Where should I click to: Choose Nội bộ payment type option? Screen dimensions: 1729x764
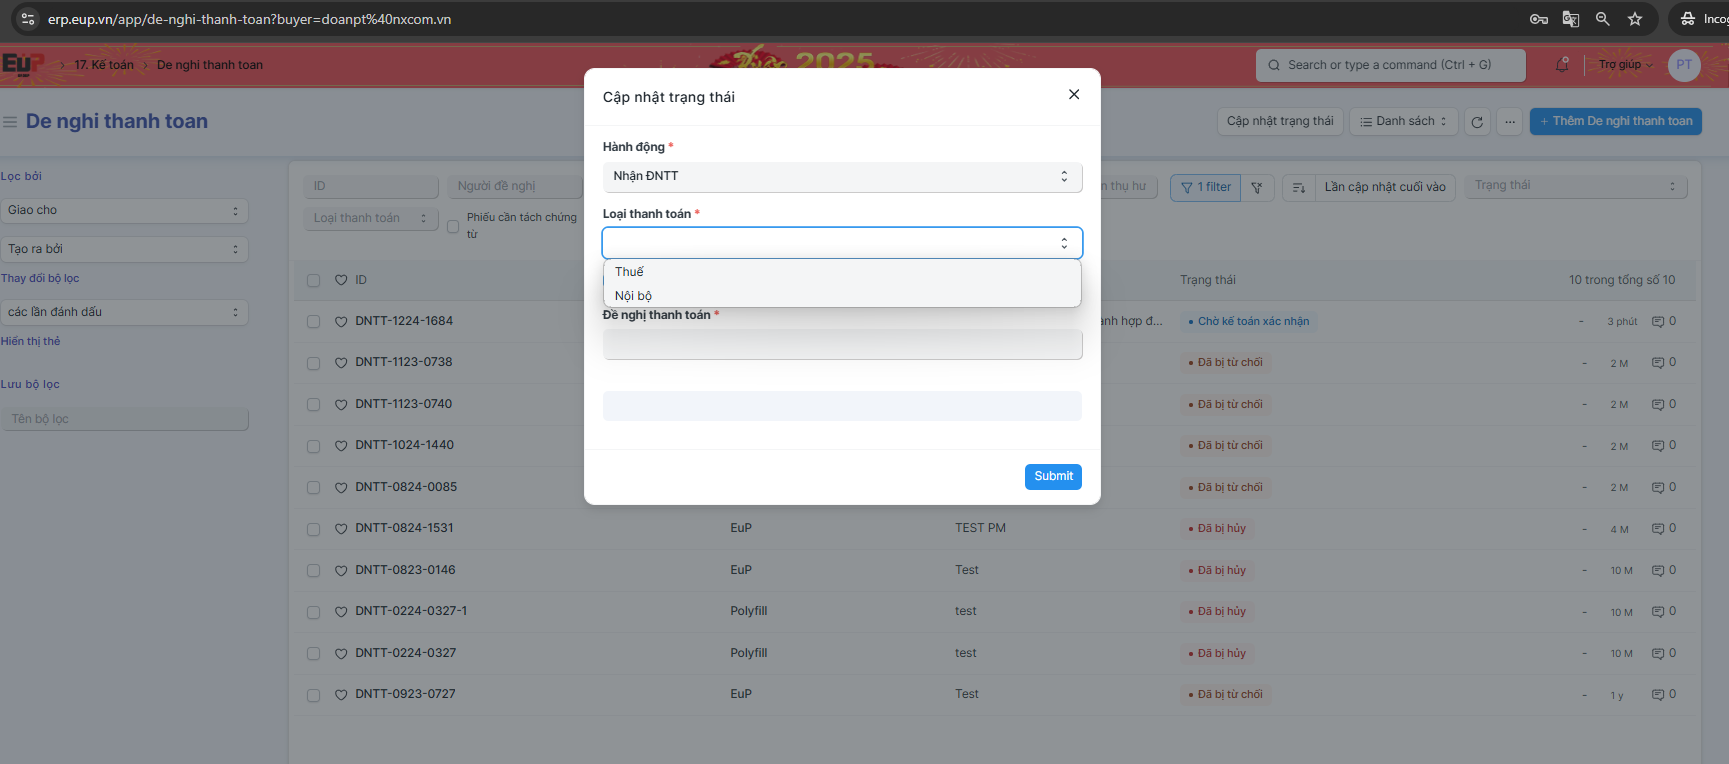tap(633, 296)
